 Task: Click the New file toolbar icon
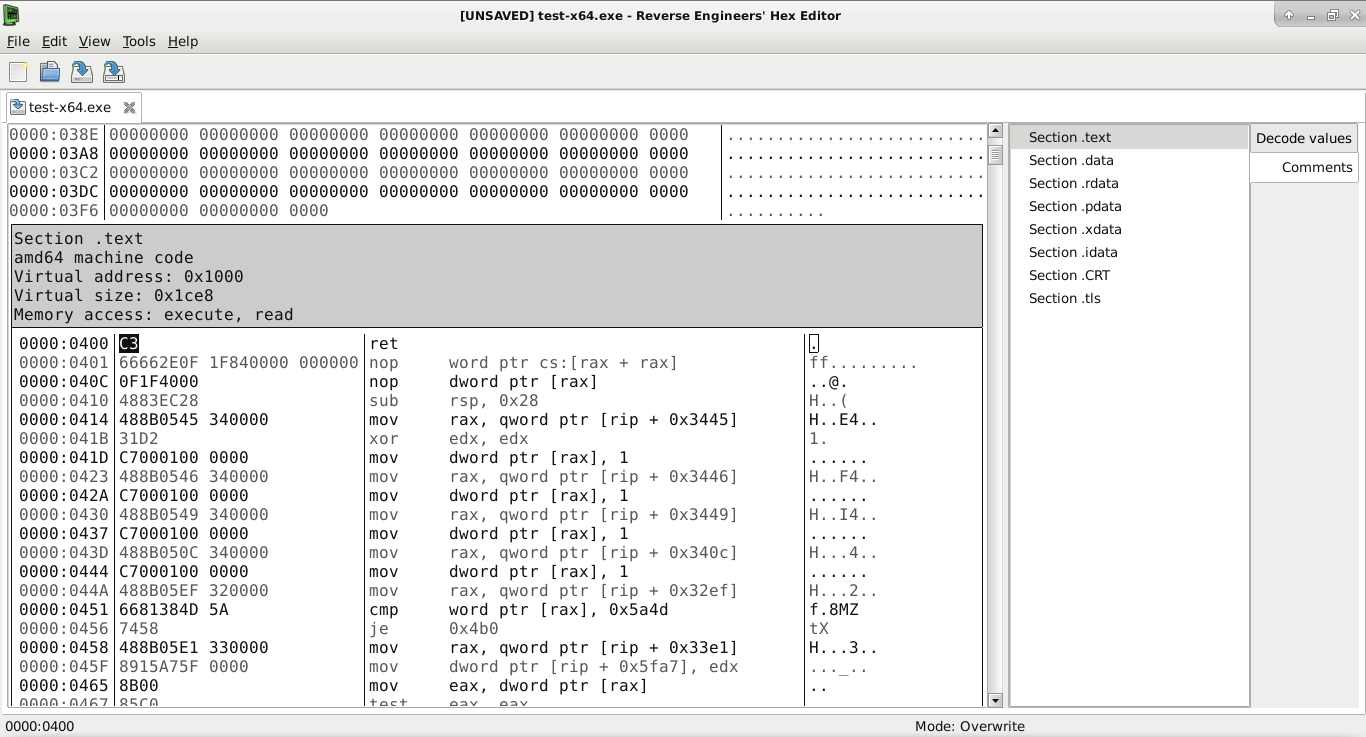coord(18,72)
